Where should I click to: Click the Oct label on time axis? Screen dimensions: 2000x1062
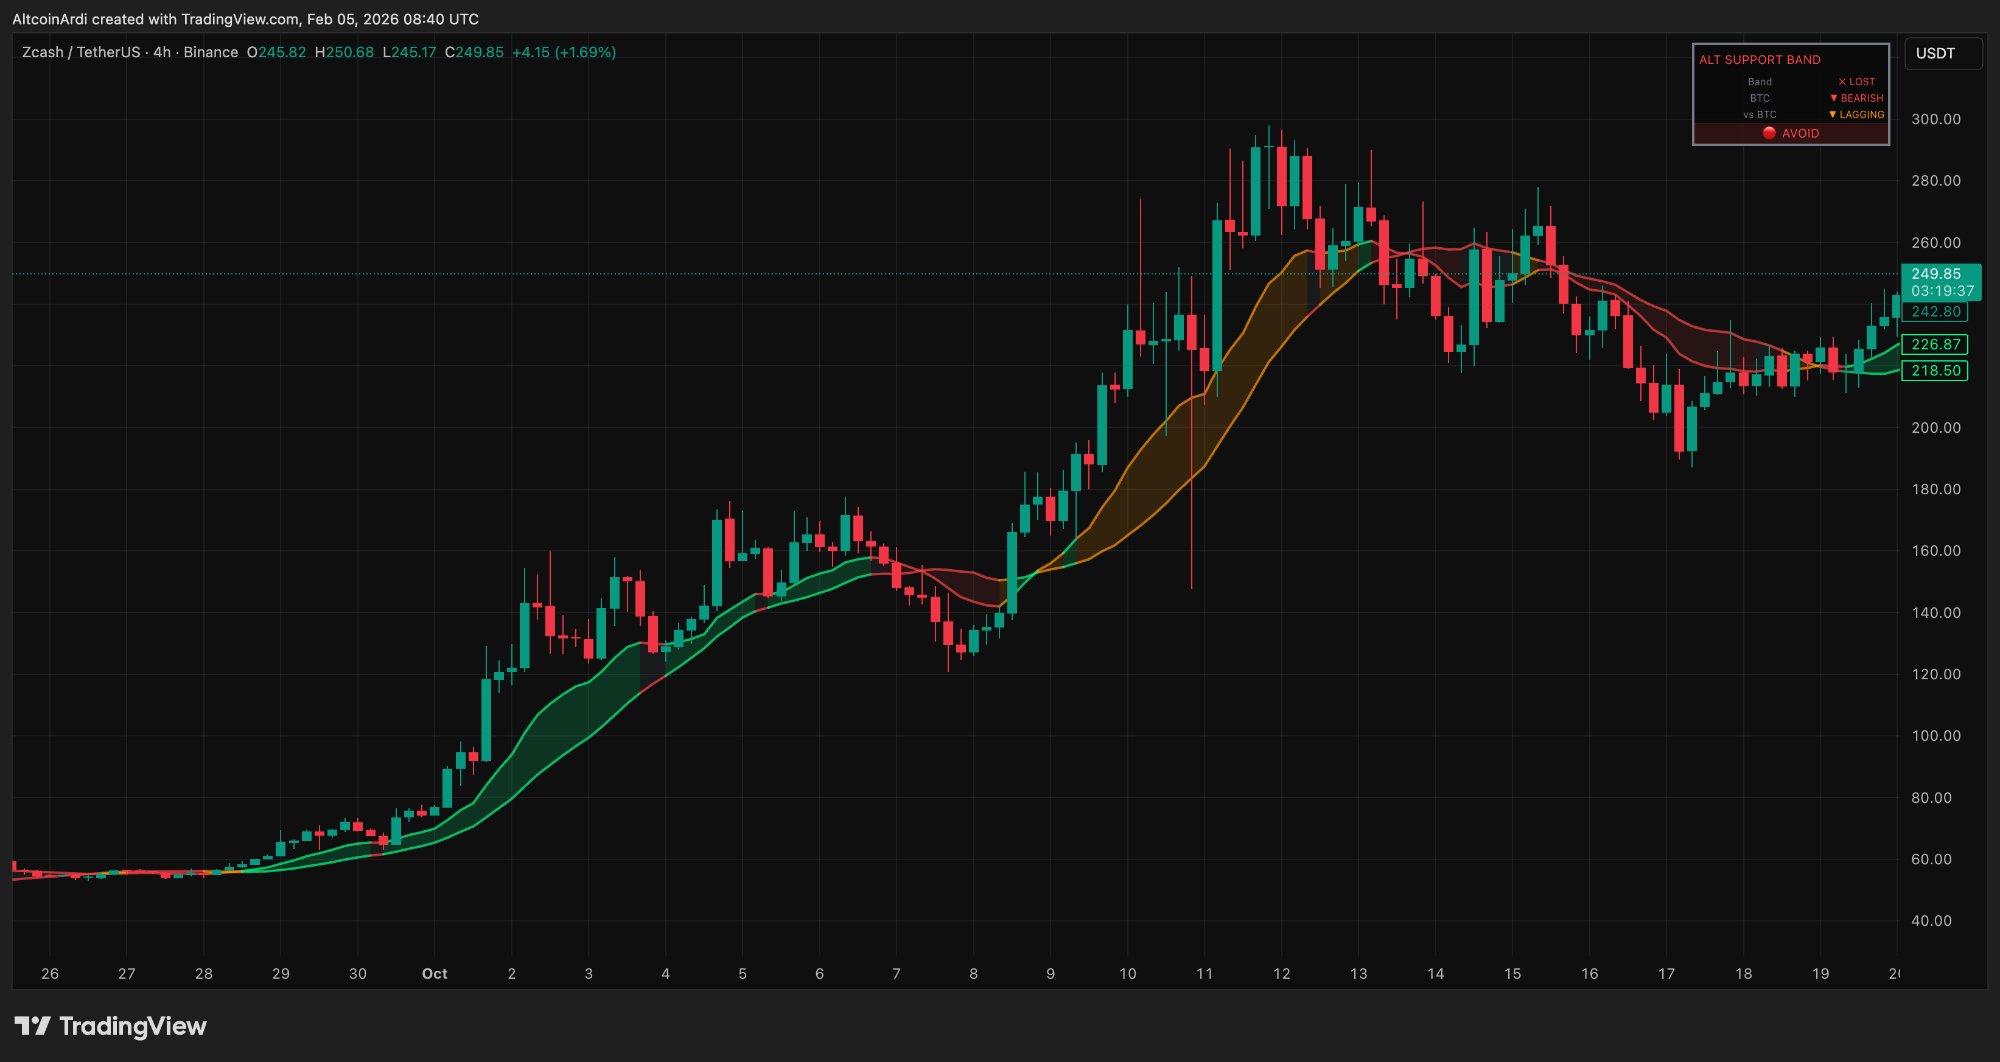point(434,974)
